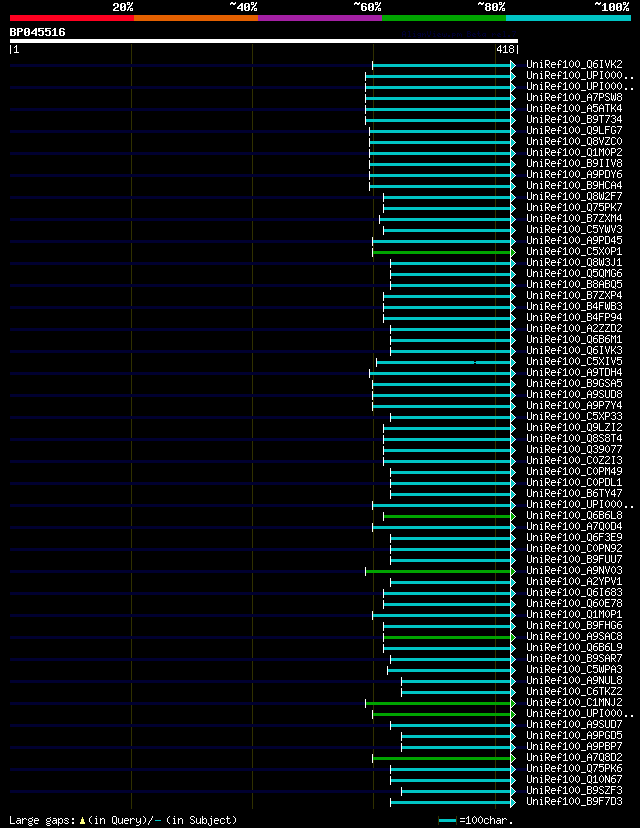Image resolution: width=640 pixels, height=828 pixels.
Task: Open the UniRef100_B6TY47 hit label
Action: tap(575, 494)
